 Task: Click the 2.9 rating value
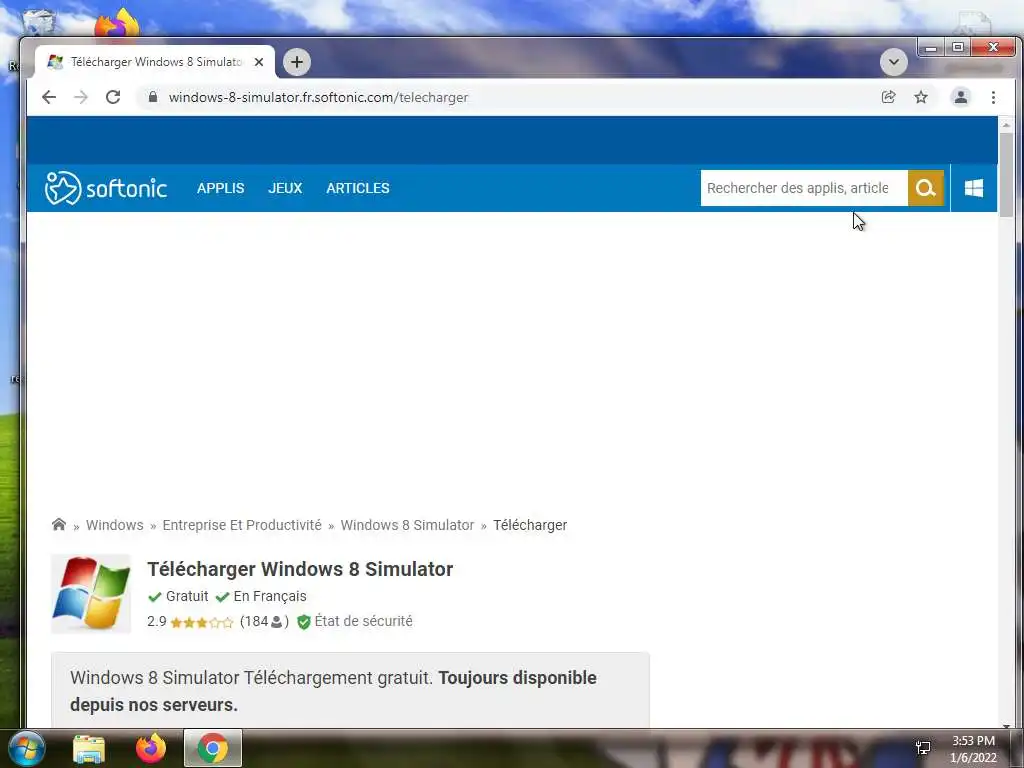[x=157, y=621]
